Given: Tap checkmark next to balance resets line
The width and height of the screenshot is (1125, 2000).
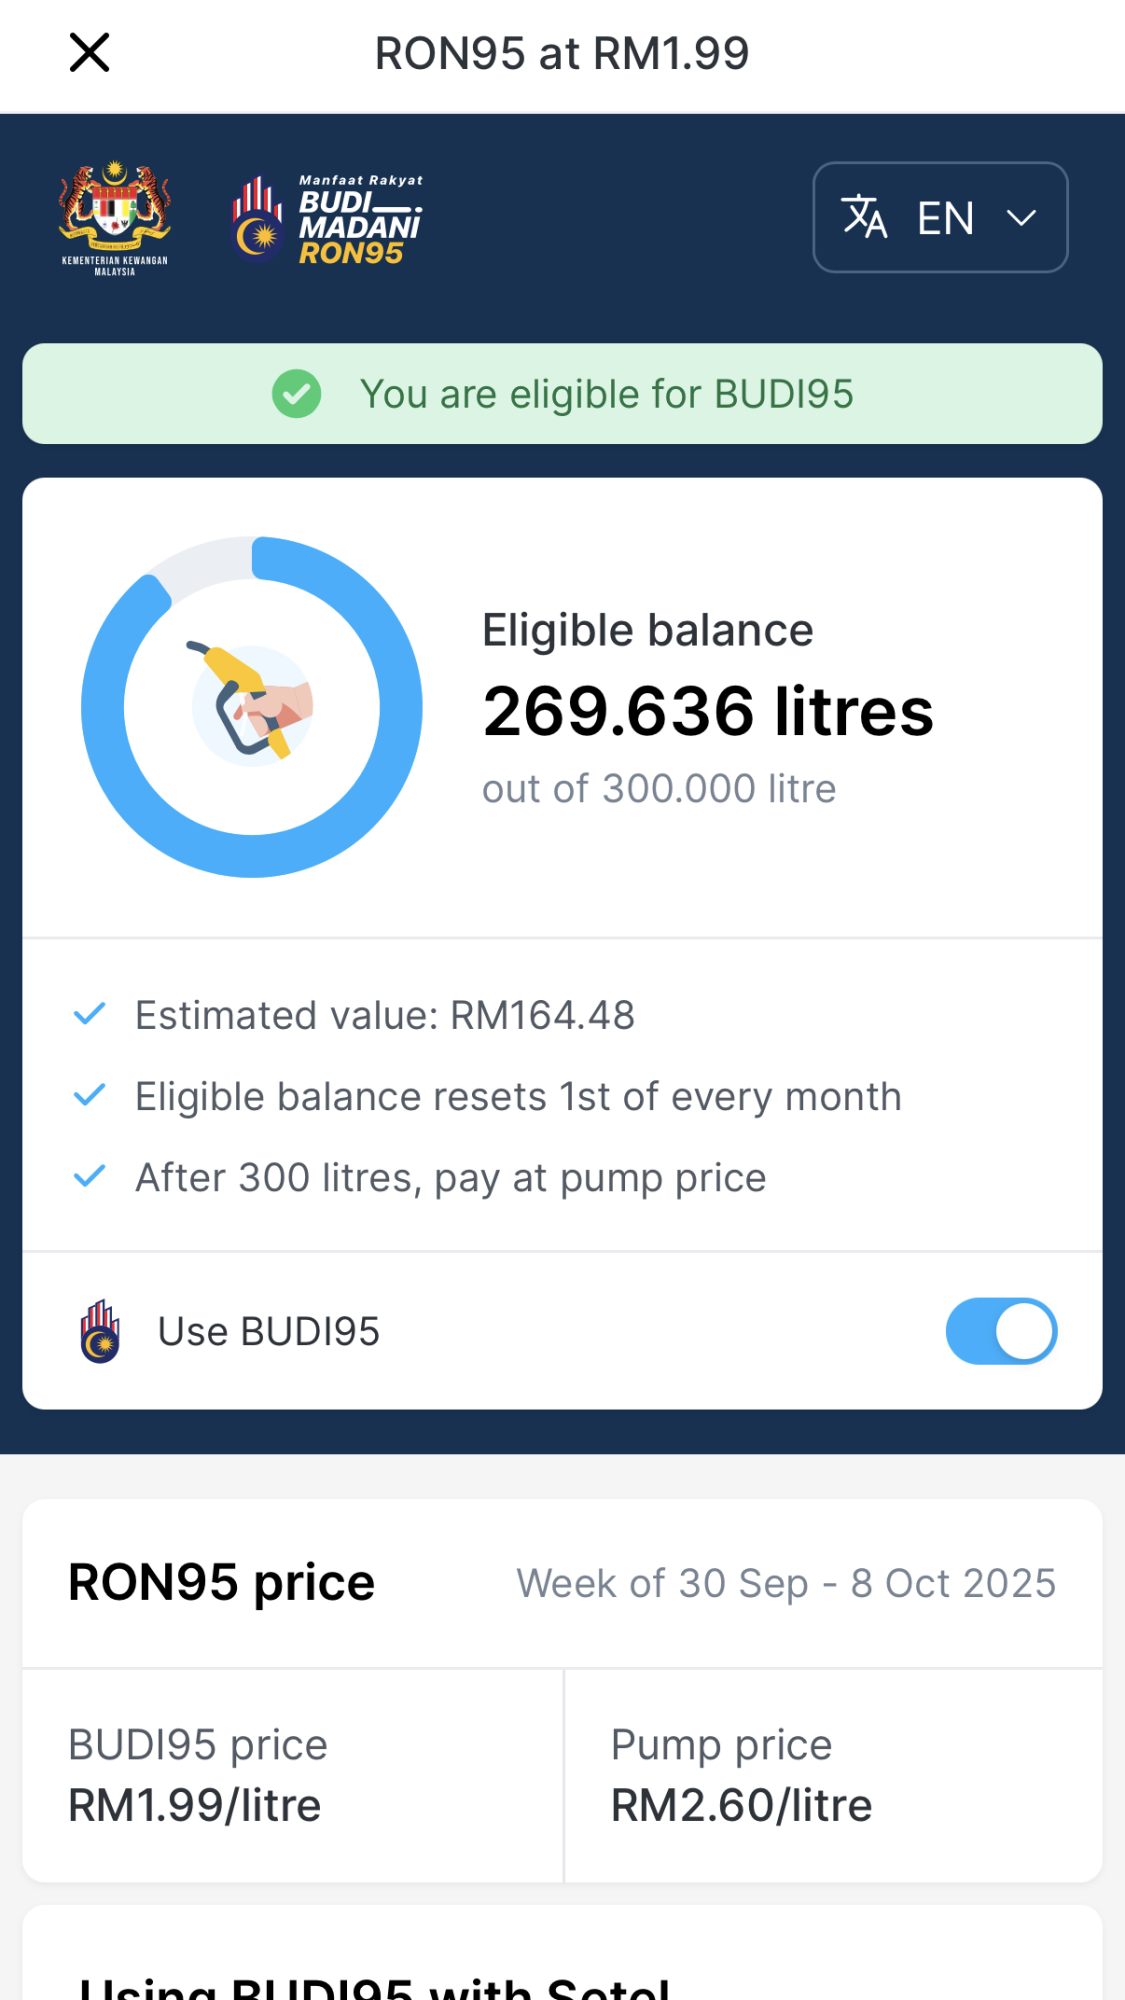Looking at the screenshot, I should 90,1096.
